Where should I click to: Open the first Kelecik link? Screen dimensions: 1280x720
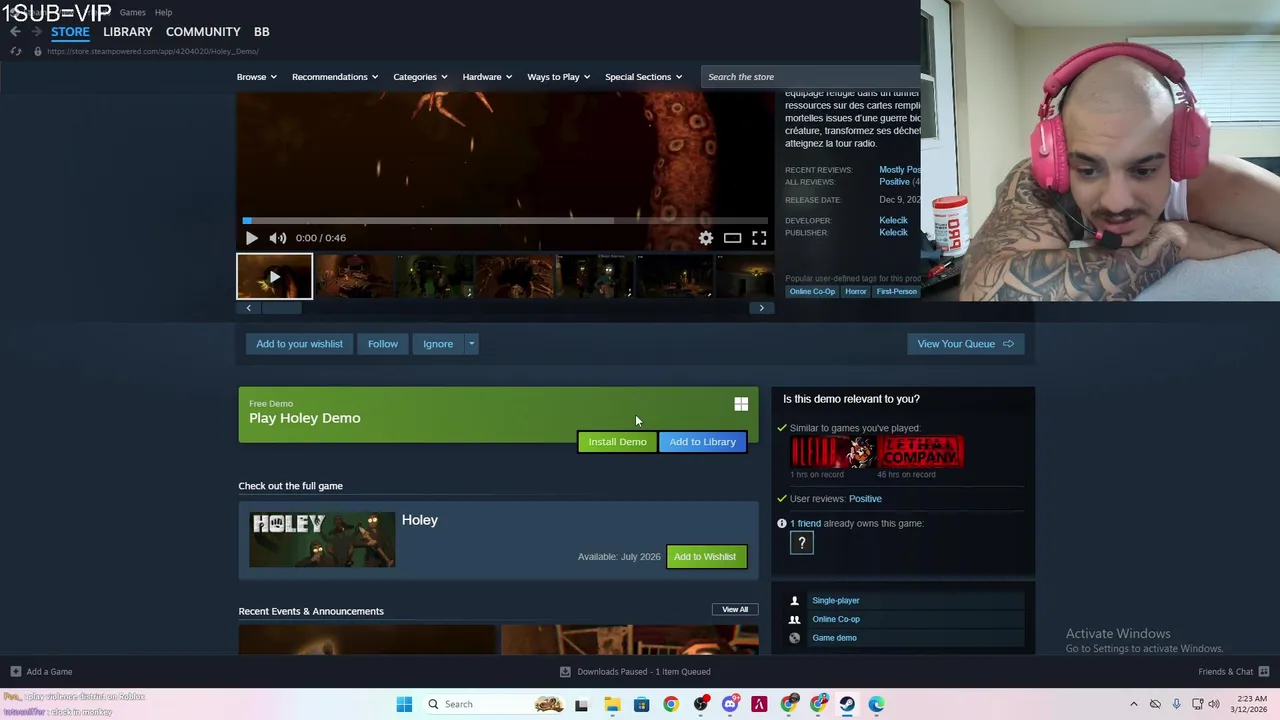point(893,220)
